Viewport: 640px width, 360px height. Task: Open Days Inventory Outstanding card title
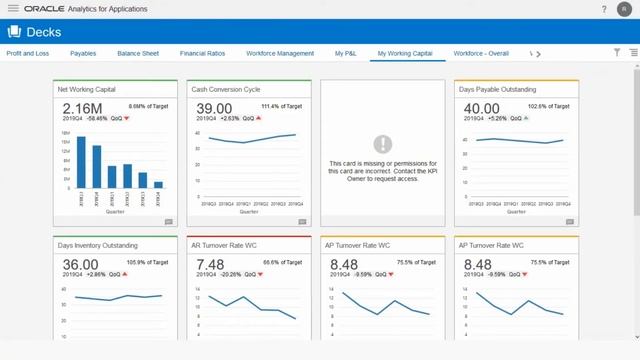pyautogui.click(x=98, y=245)
